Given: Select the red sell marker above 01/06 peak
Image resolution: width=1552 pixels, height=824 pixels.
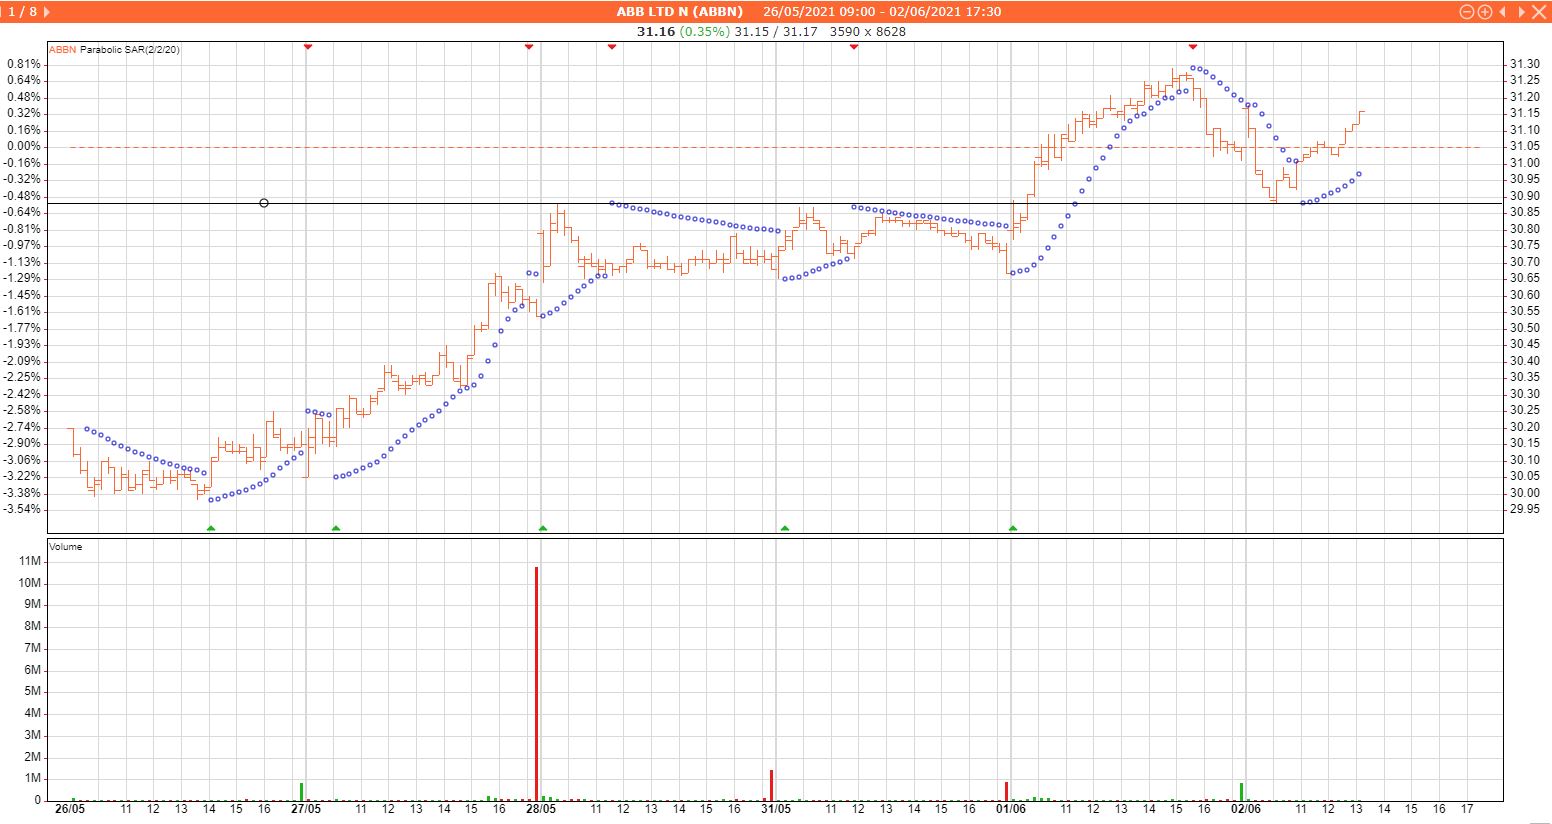Looking at the screenshot, I should click(1193, 47).
